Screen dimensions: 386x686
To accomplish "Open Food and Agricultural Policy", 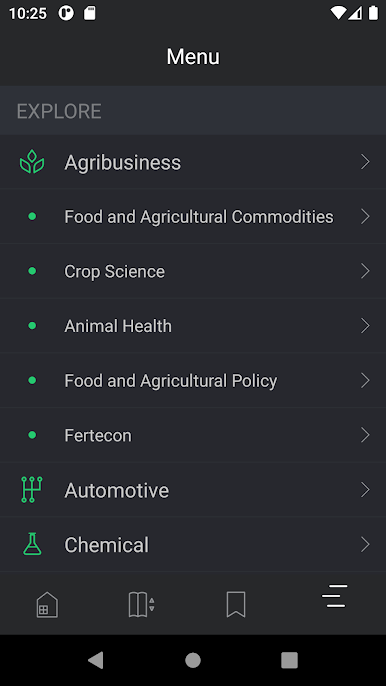I will pyautogui.click(x=193, y=381).
